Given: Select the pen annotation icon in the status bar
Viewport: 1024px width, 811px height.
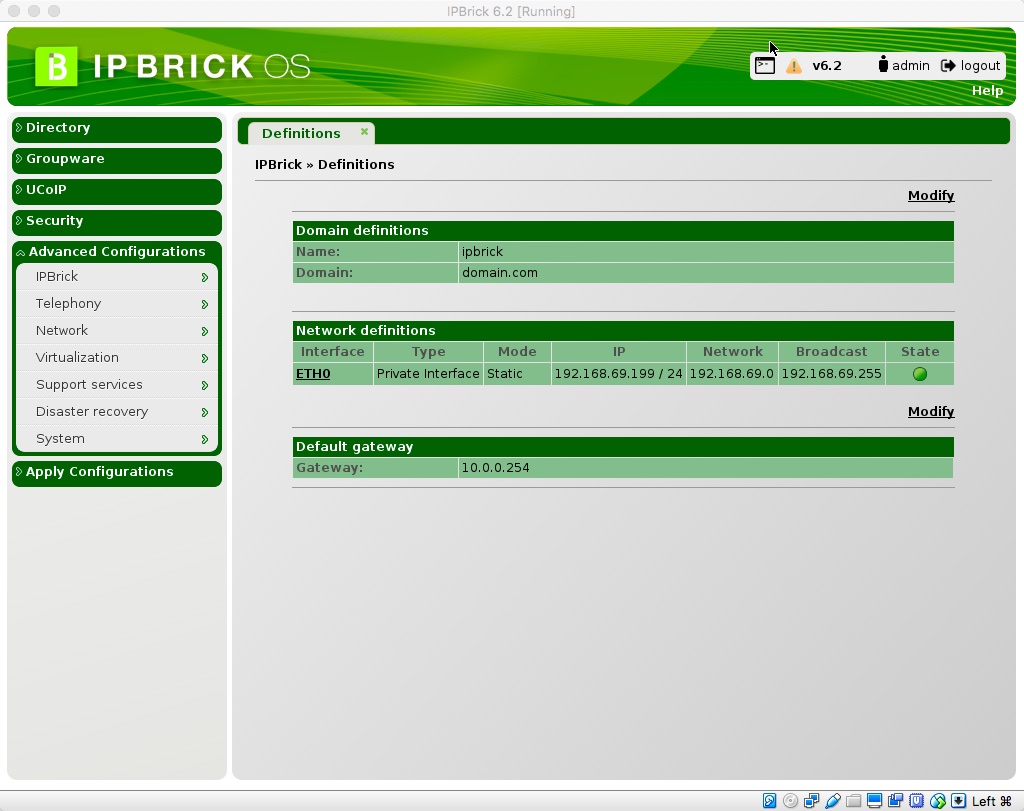Looking at the screenshot, I should point(832,800).
